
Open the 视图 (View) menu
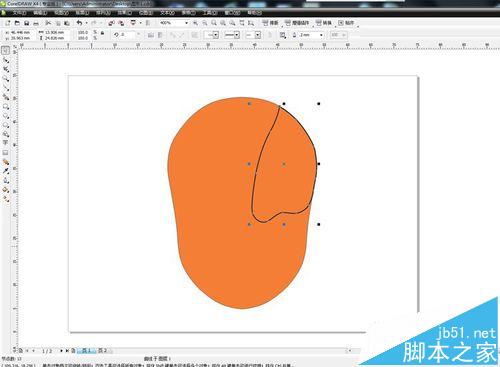61,13
